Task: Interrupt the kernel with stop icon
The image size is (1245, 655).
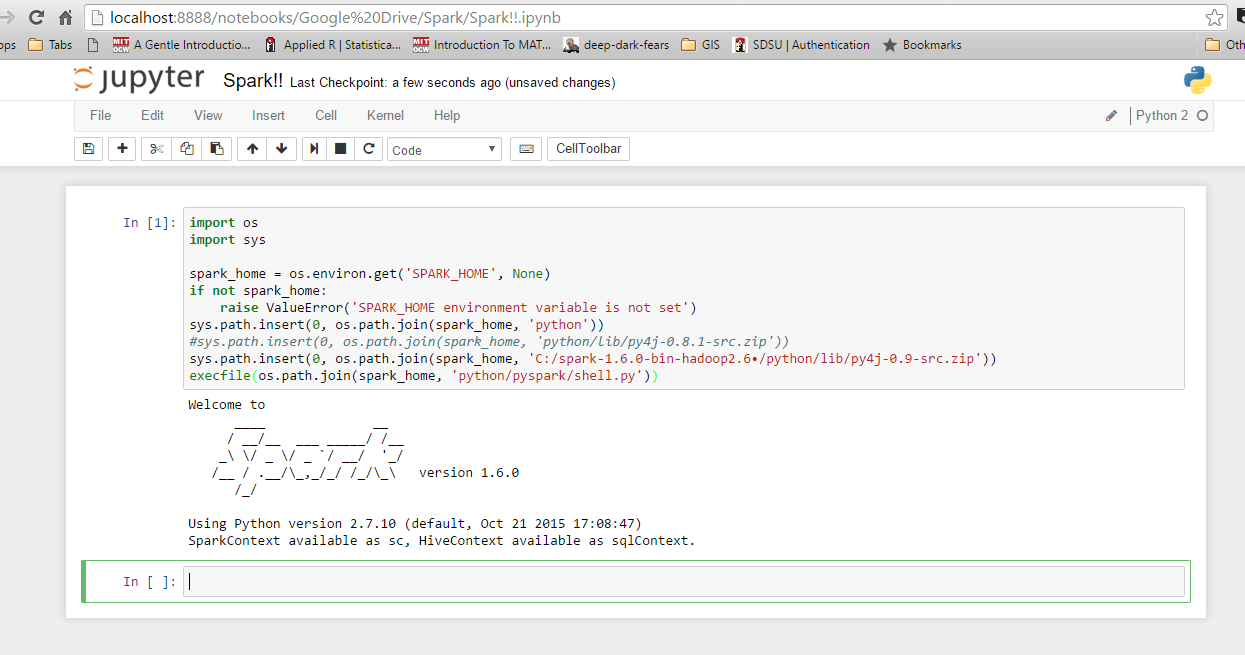Action: [x=339, y=148]
